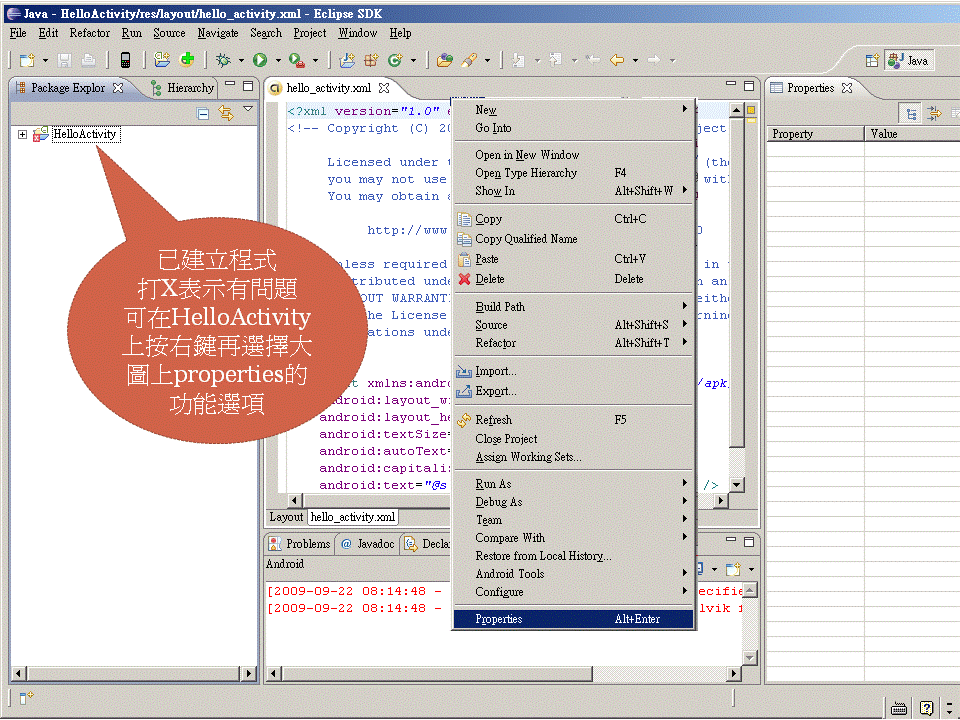Image resolution: width=960 pixels, height=720 pixels.
Task: Choose Open Type Hierarchy in context menu
Action: click(574, 173)
